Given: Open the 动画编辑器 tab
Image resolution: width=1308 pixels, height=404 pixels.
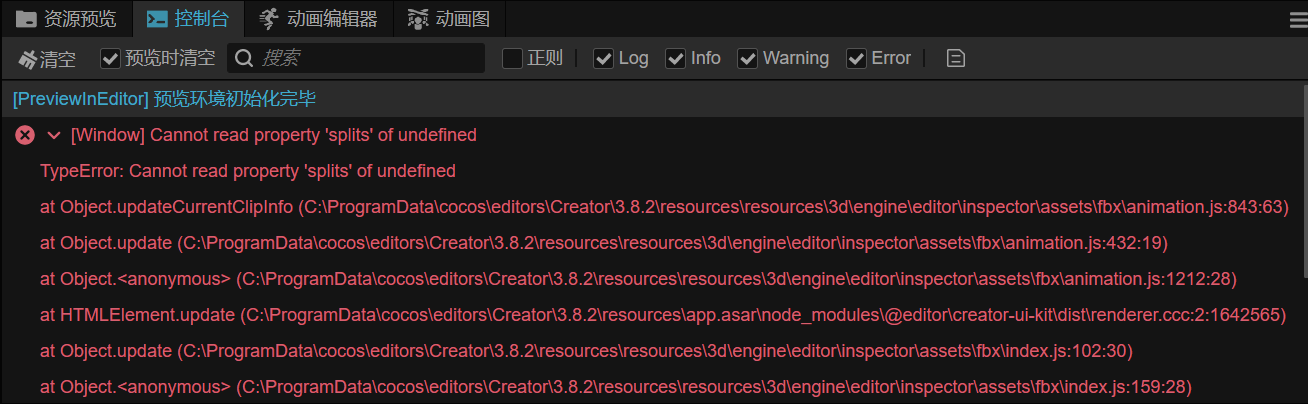Looking at the screenshot, I should pyautogui.click(x=318, y=18).
